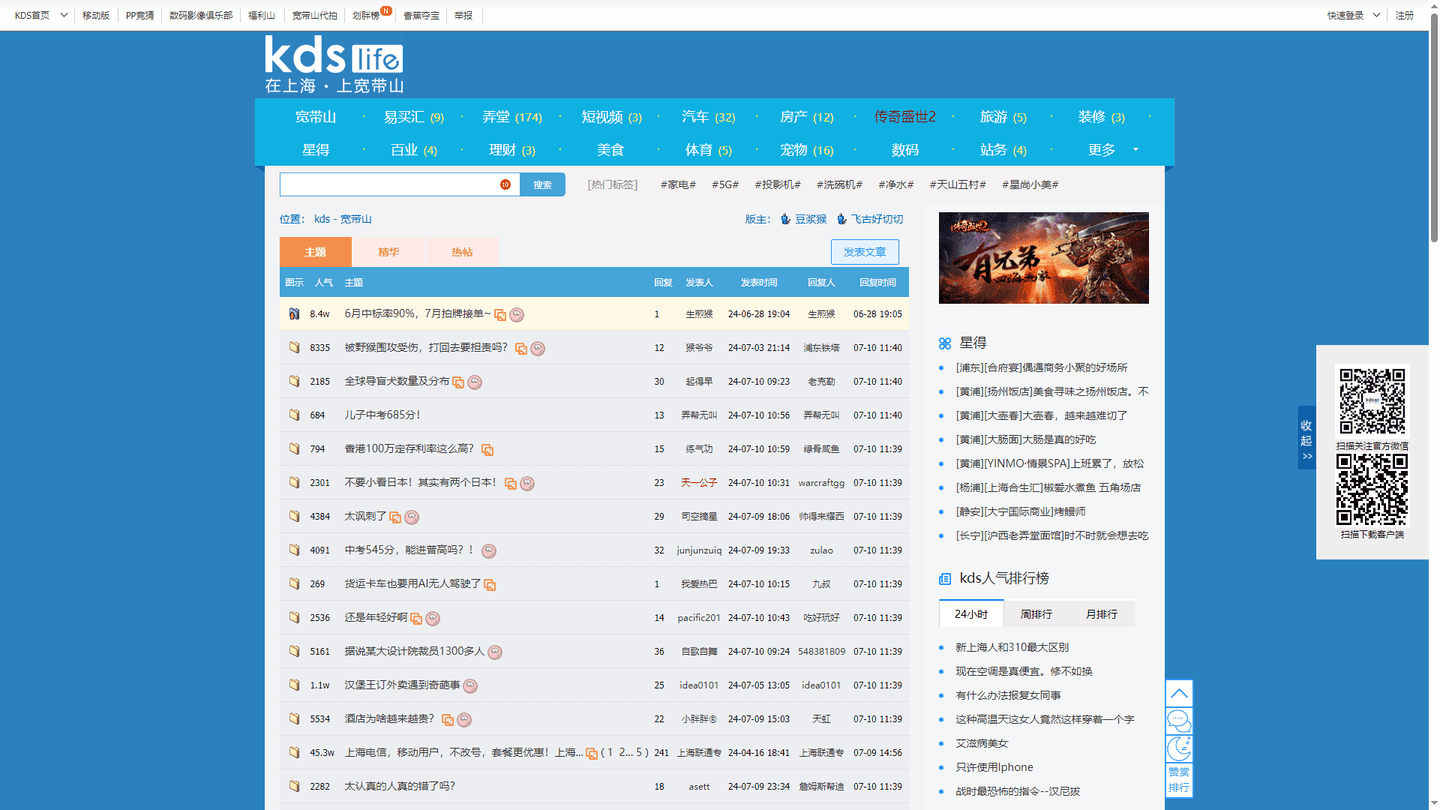1440x810 pixels.
Task: Open the #天山五村# hot tag
Action: pyautogui.click(x=958, y=185)
